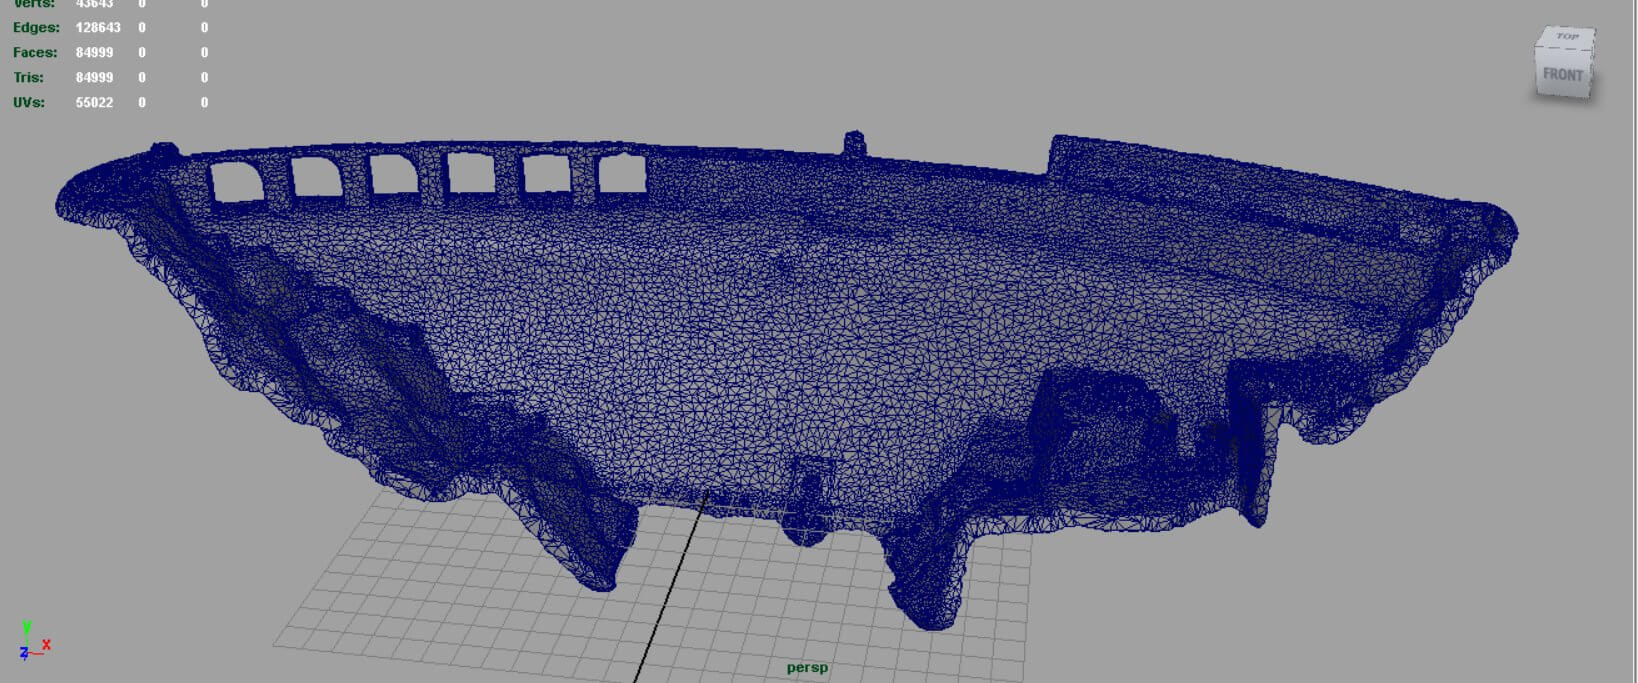The width and height of the screenshot is (1638, 683).
Task: Click the UVs label in poly count HUD
Action: coord(29,102)
